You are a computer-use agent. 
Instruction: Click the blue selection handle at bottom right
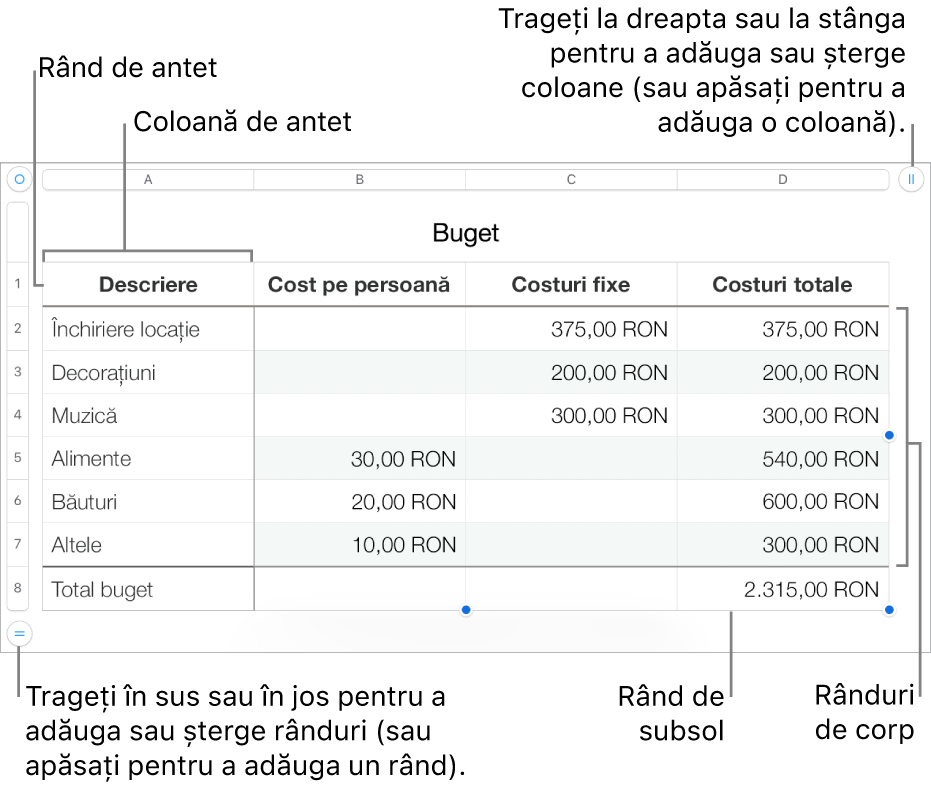[x=889, y=610]
